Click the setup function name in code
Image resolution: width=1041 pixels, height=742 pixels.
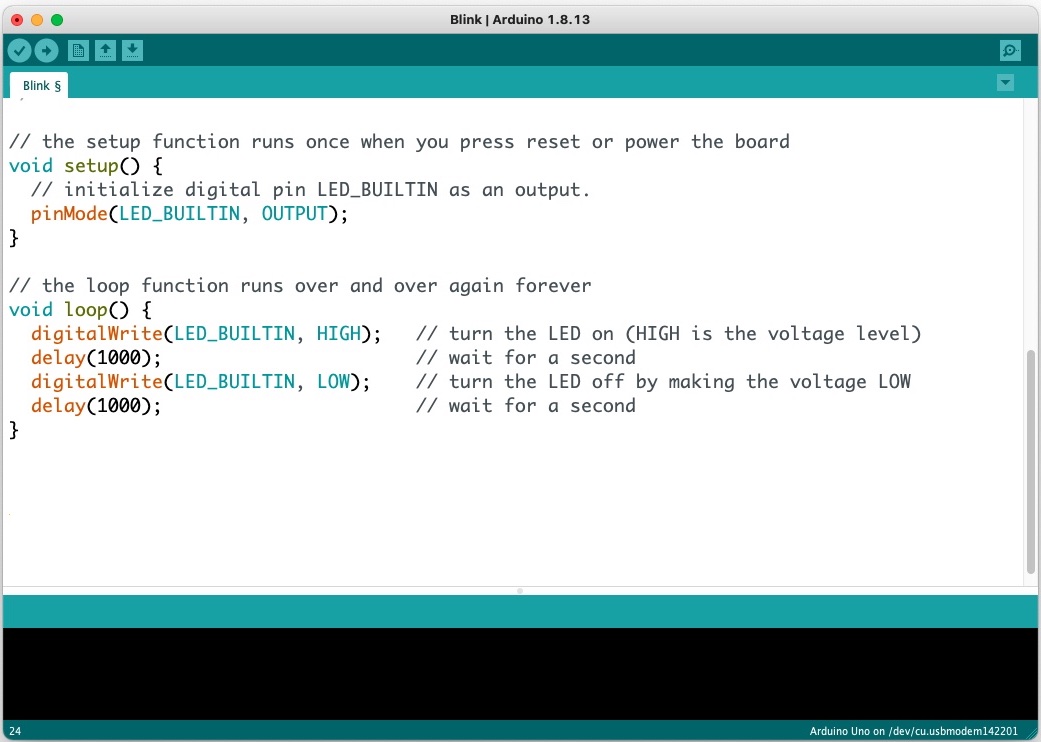(91, 166)
